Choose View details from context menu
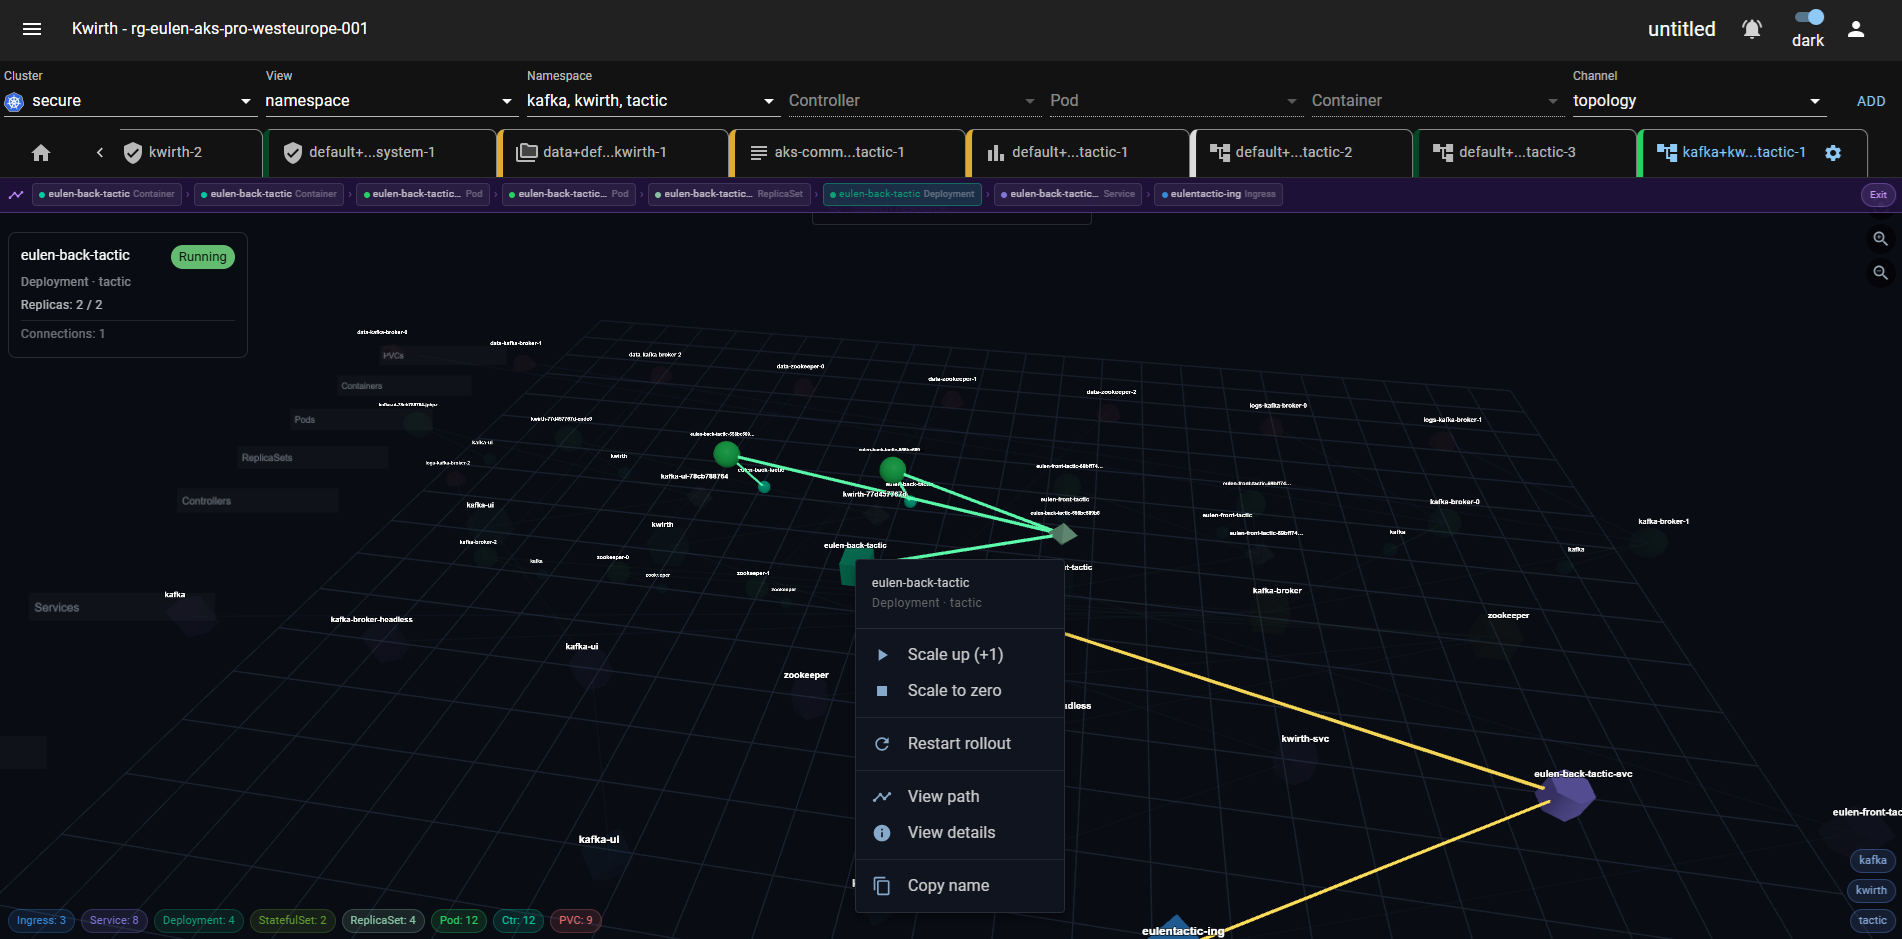Screen dimensions: 1902x939 [960, 833]
